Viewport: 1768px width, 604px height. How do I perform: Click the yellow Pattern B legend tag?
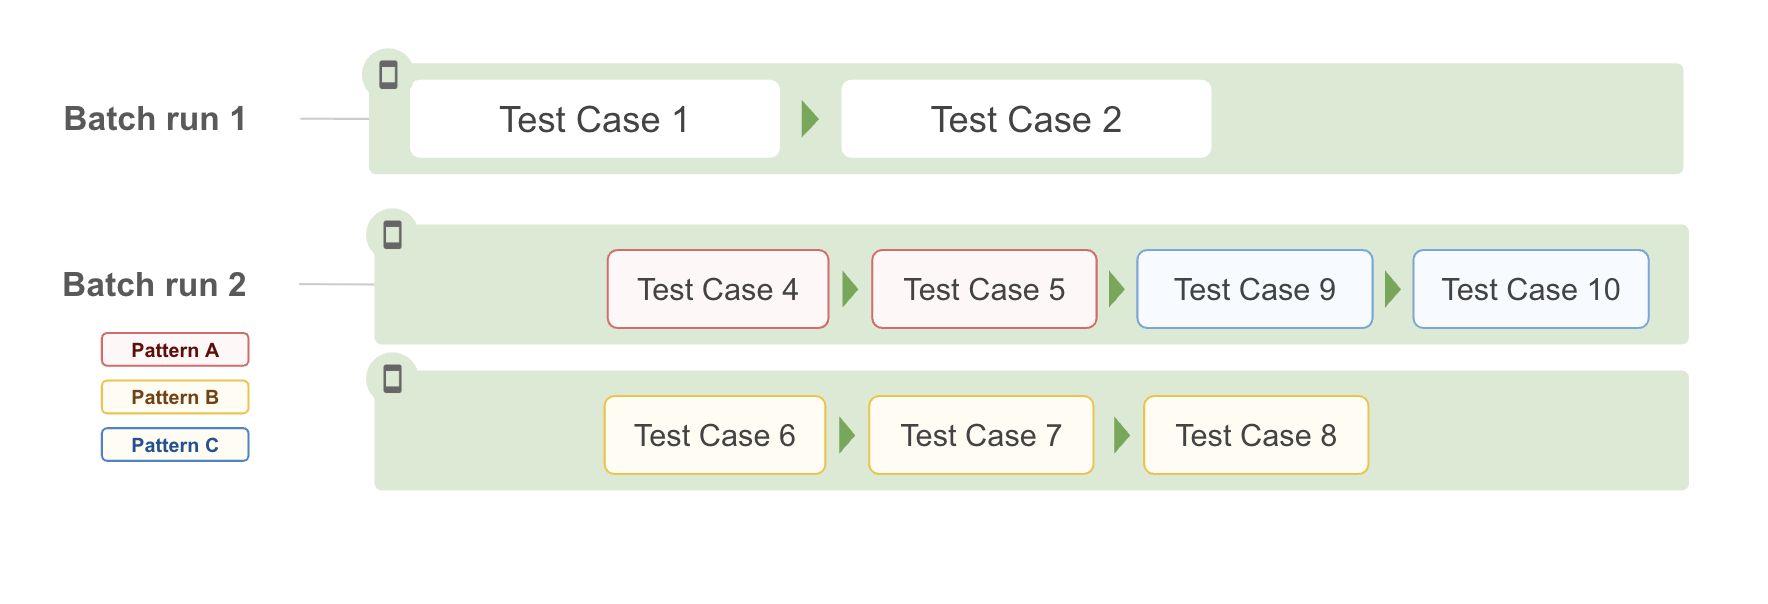click(x=175, y=397)
